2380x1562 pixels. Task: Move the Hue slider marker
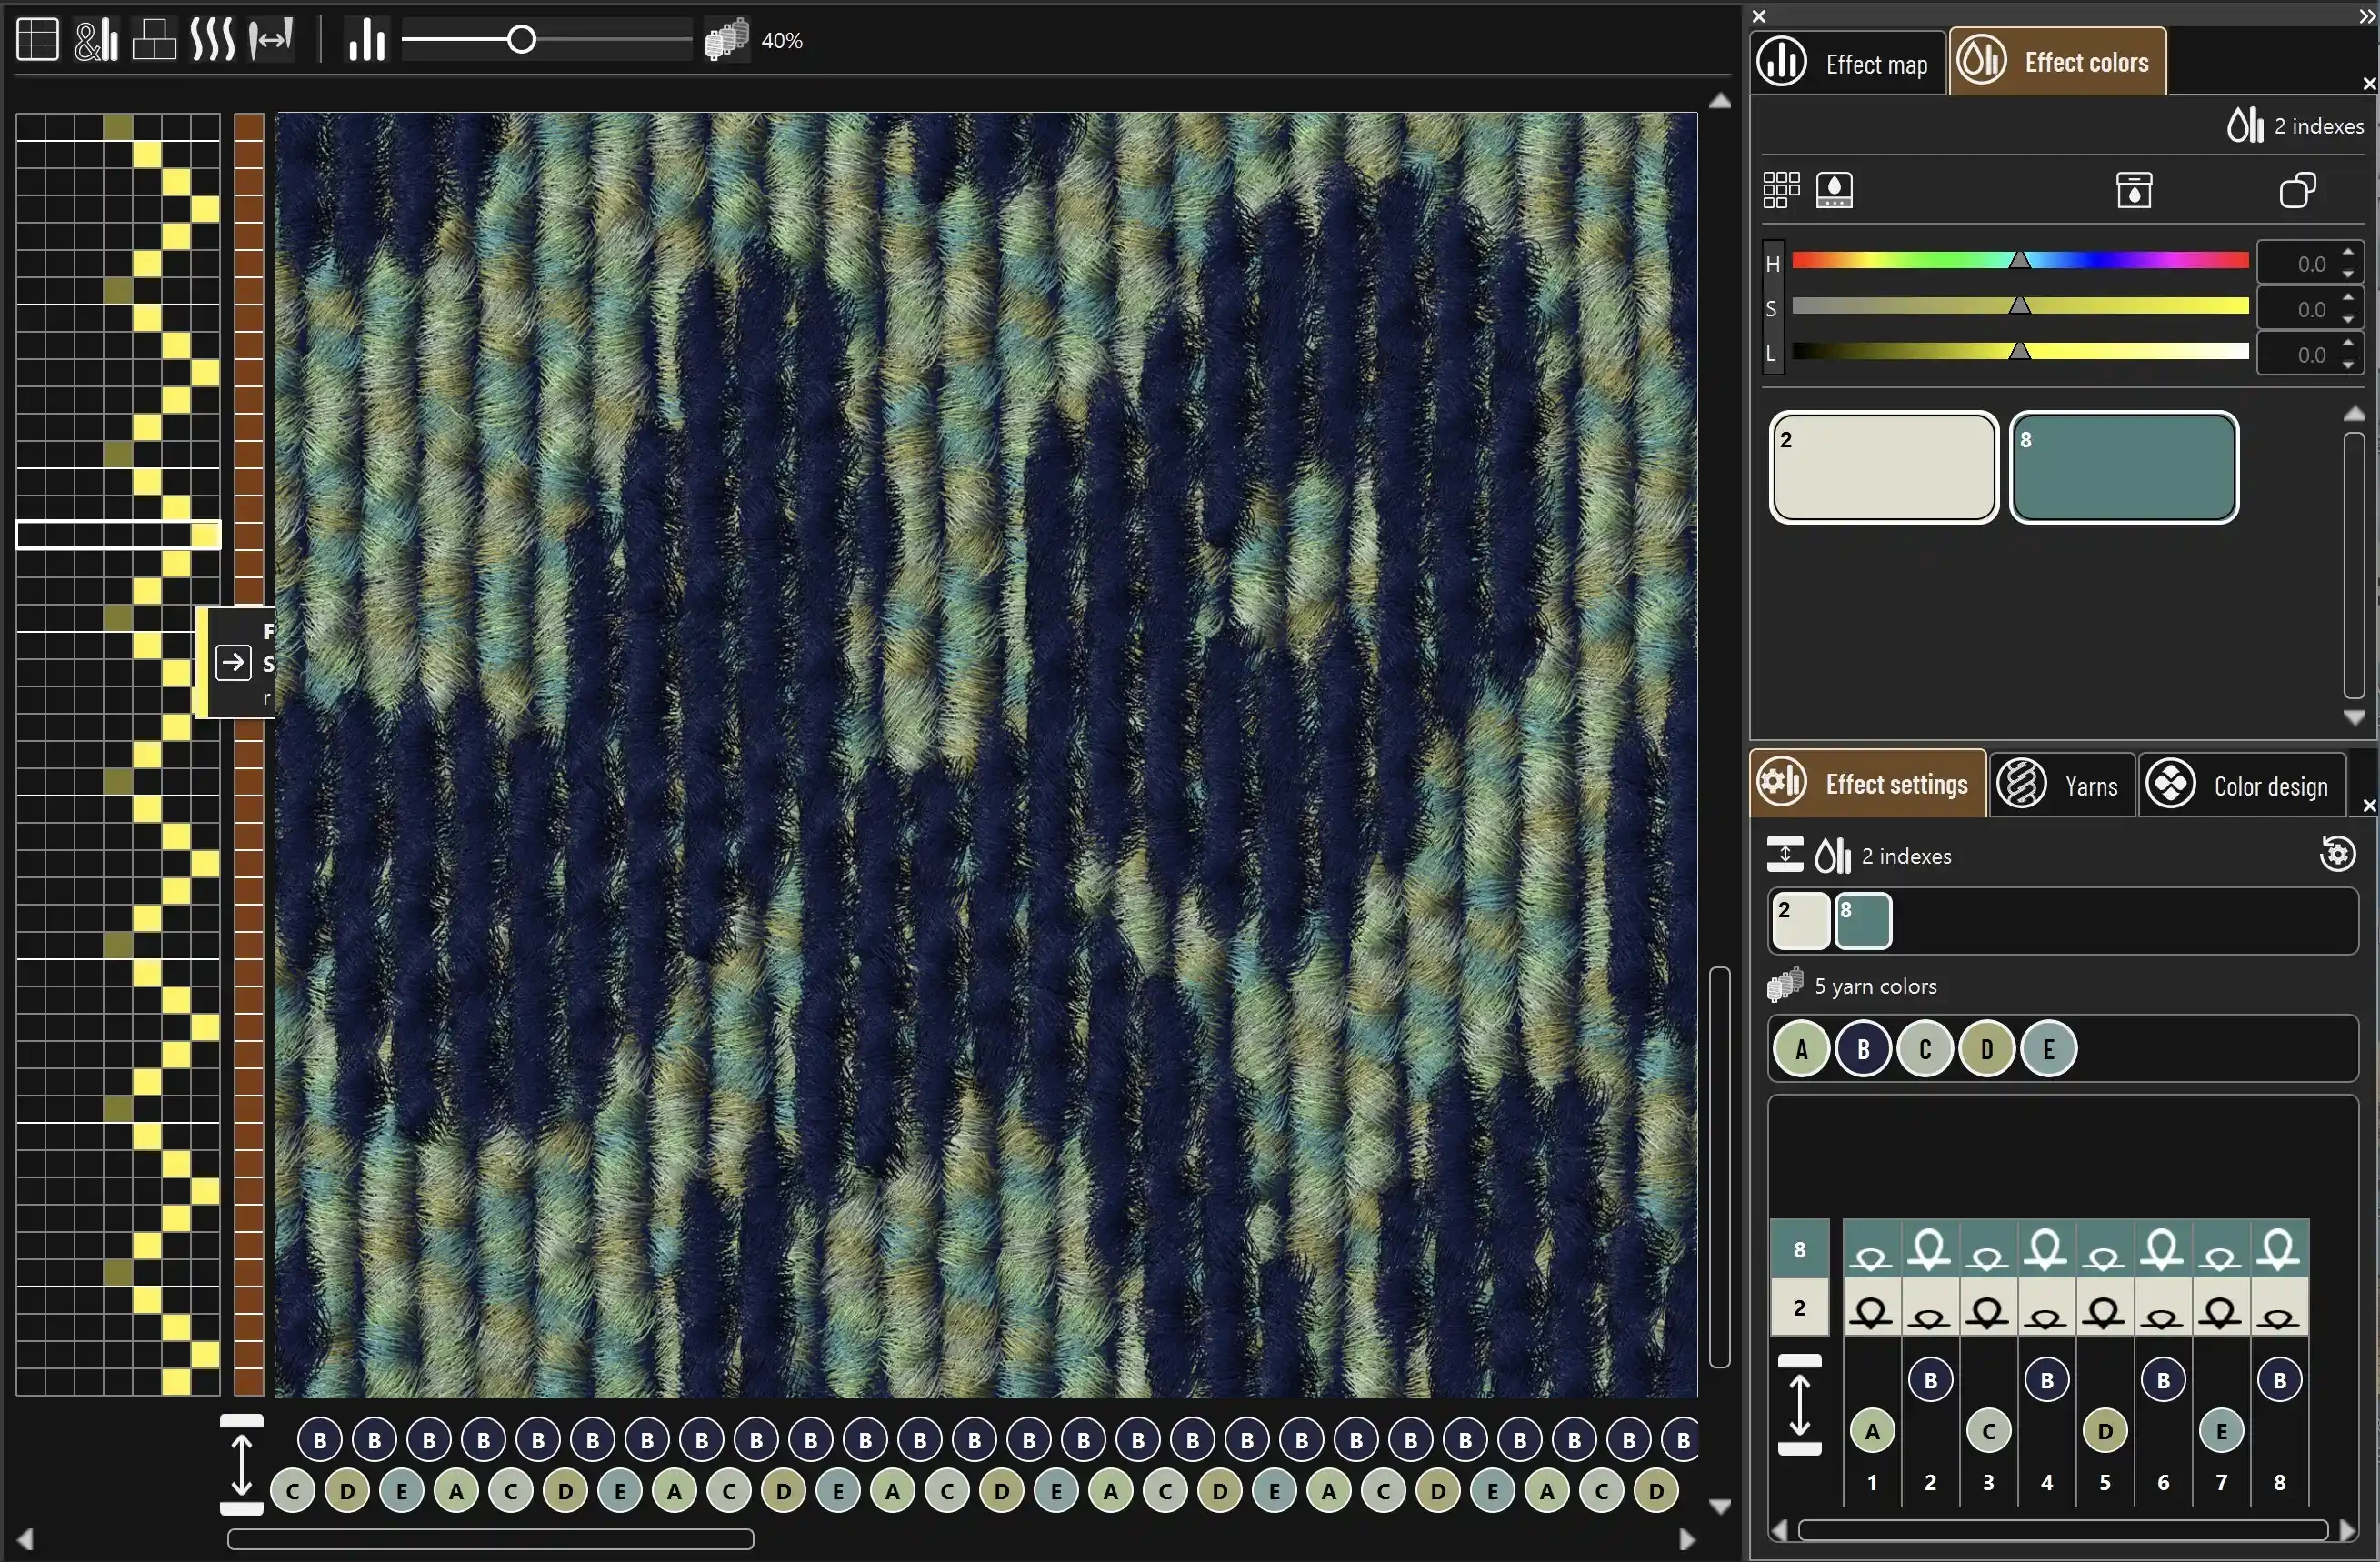point(2020,261)
